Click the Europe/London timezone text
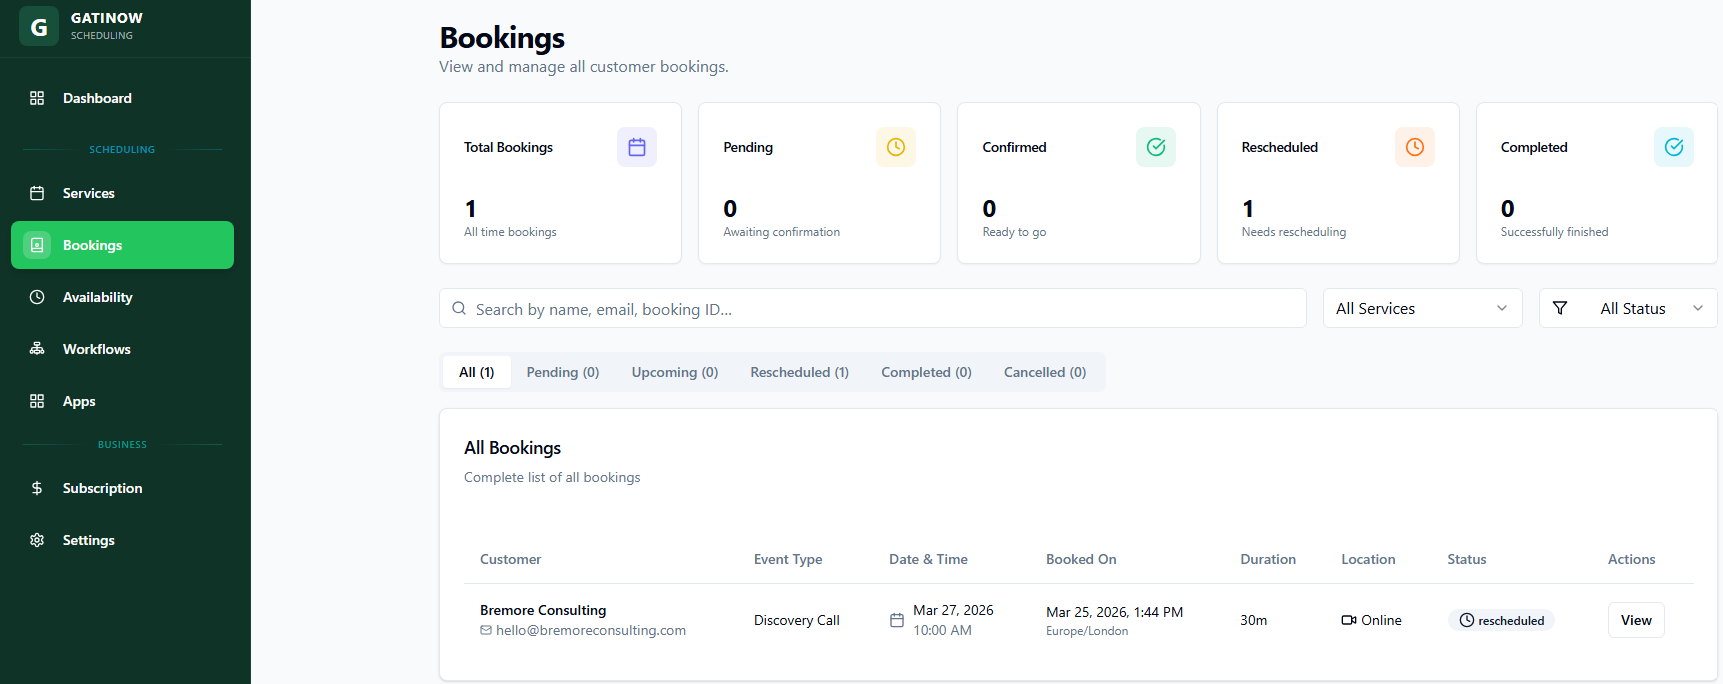The image size is (1723, 684). point(1087,631)
